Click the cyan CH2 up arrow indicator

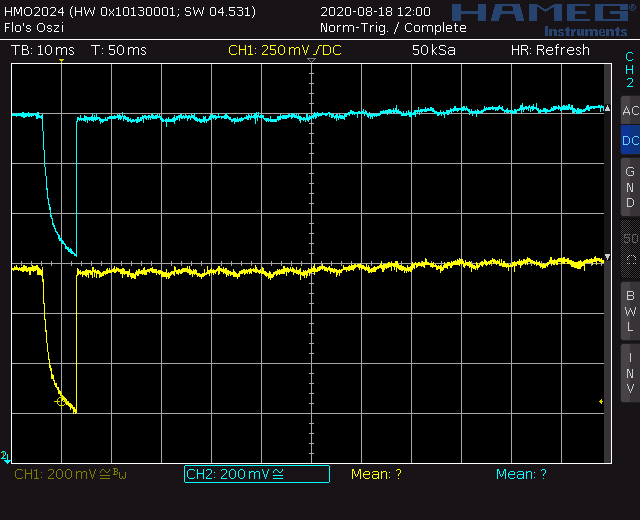click(x=607, y=108)
